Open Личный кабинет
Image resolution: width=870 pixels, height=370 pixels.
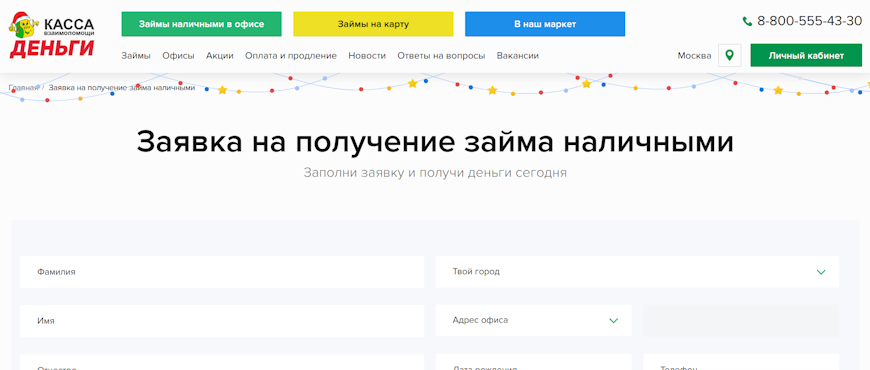806,55
